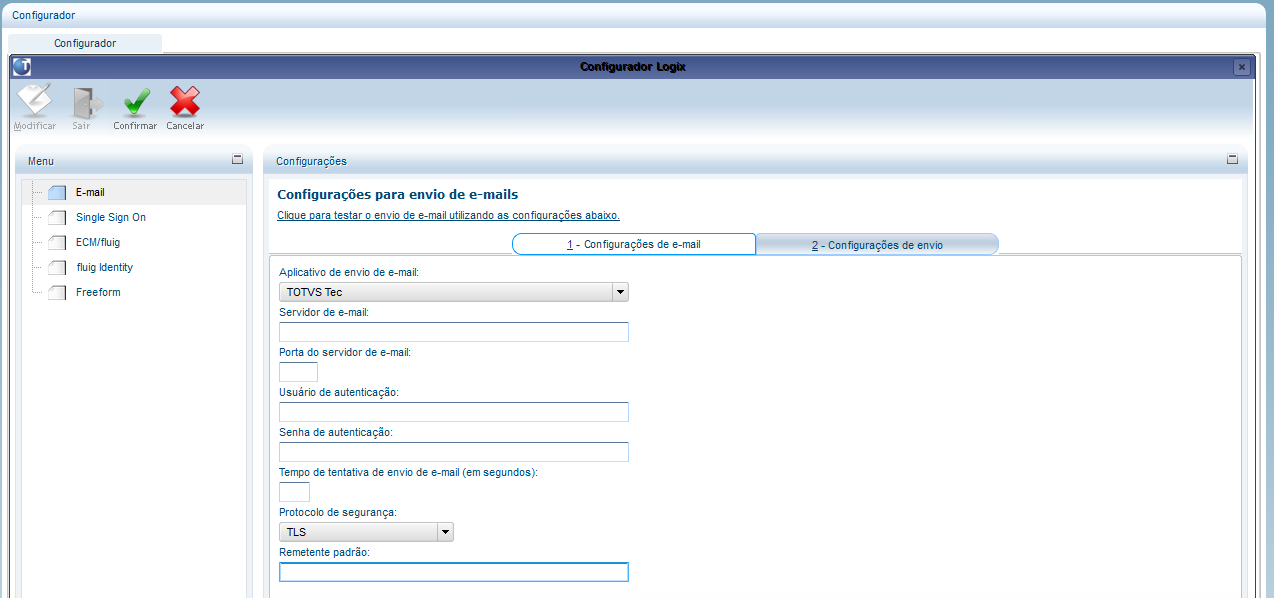This screenshot has width=1276, height=598.
Task: Open the Aplicativo de envio dropdown
Action: 620,292
